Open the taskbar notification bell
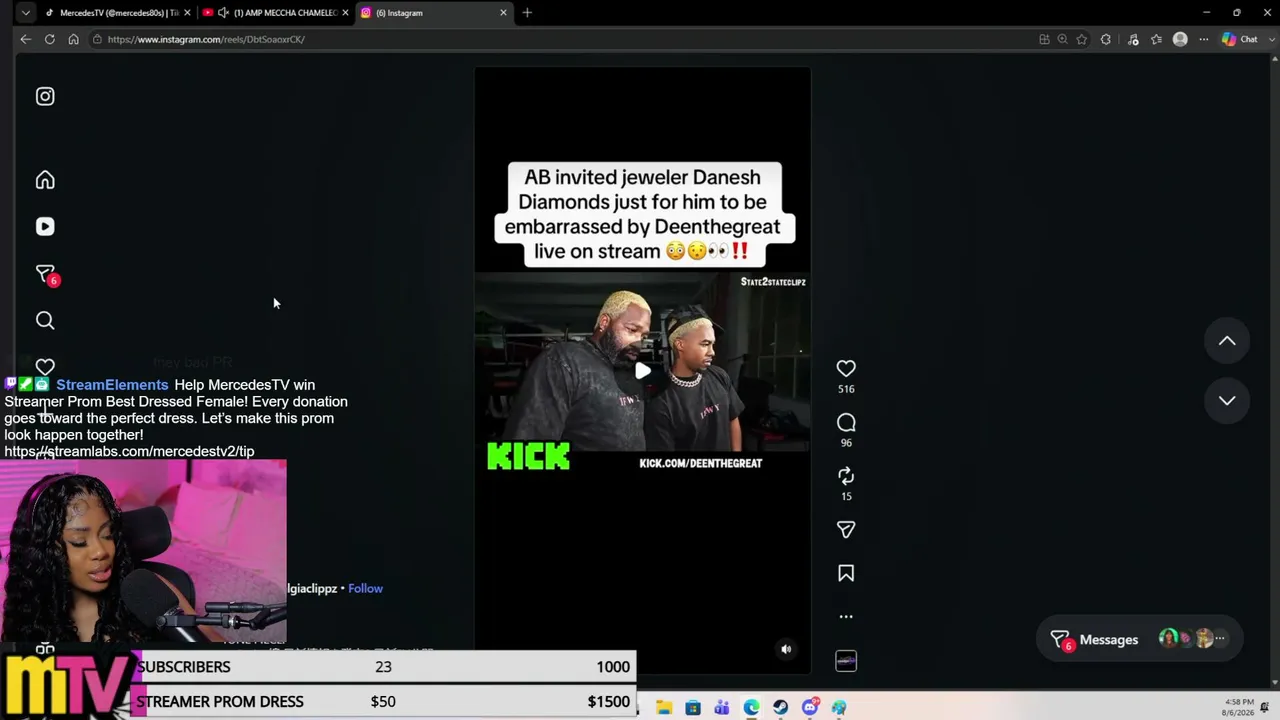The height and width of the screenshot is (720, 1280). (x=1265, y=707)
